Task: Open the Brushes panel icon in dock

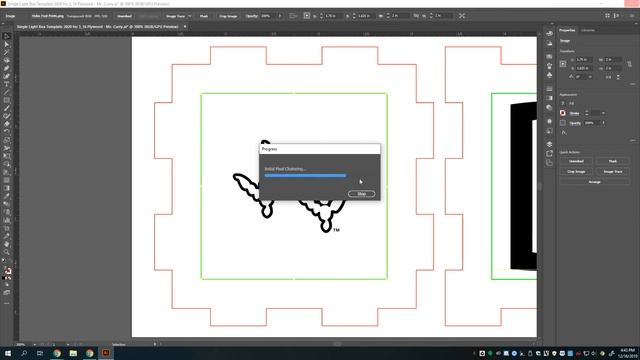Action: coord(549,66)
